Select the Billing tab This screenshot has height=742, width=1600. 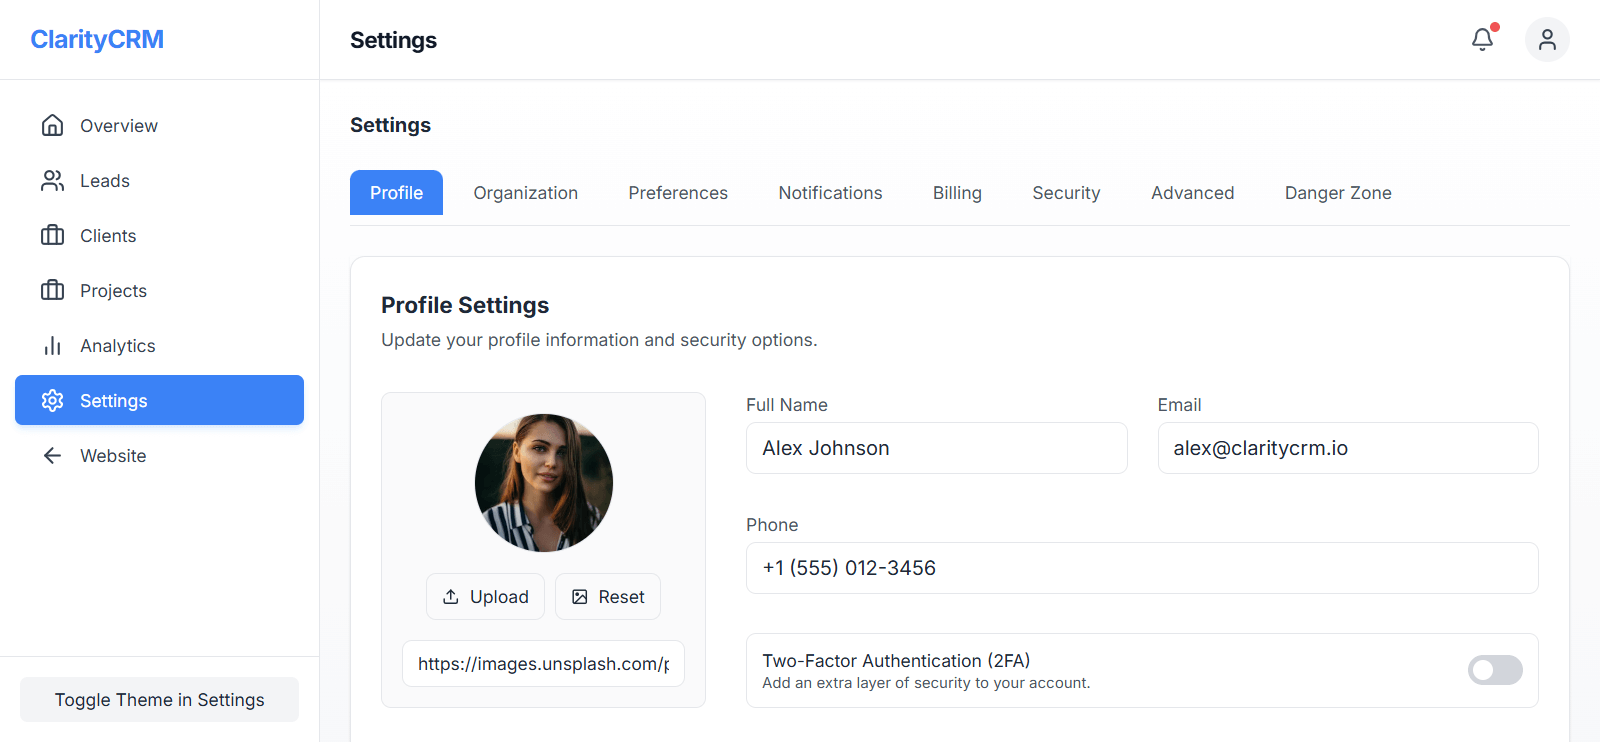(x=957, y=193)
